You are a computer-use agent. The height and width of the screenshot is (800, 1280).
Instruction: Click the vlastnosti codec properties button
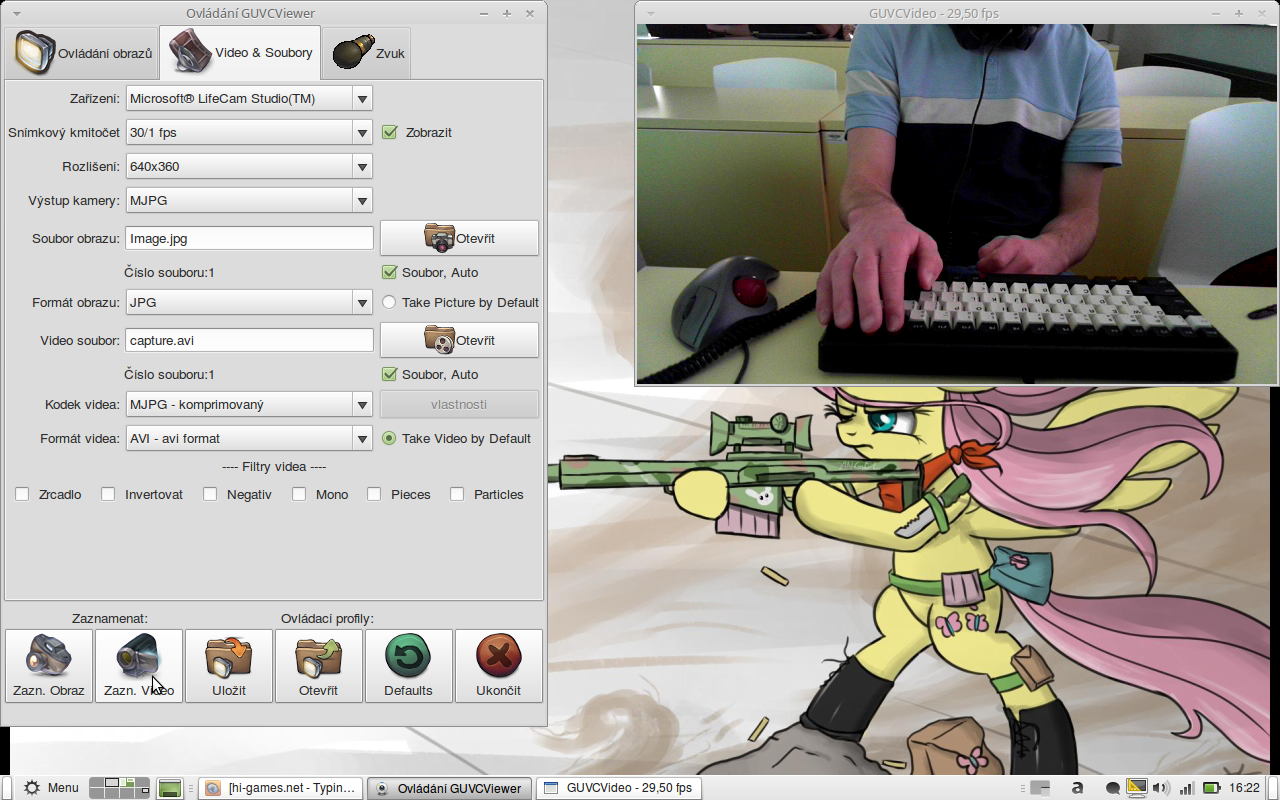coord(459,404)
